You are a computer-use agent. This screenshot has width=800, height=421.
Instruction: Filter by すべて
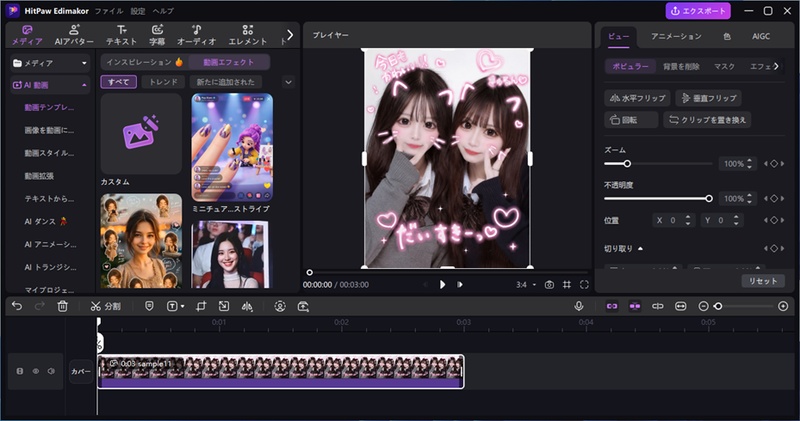click(x=118, y=82)
